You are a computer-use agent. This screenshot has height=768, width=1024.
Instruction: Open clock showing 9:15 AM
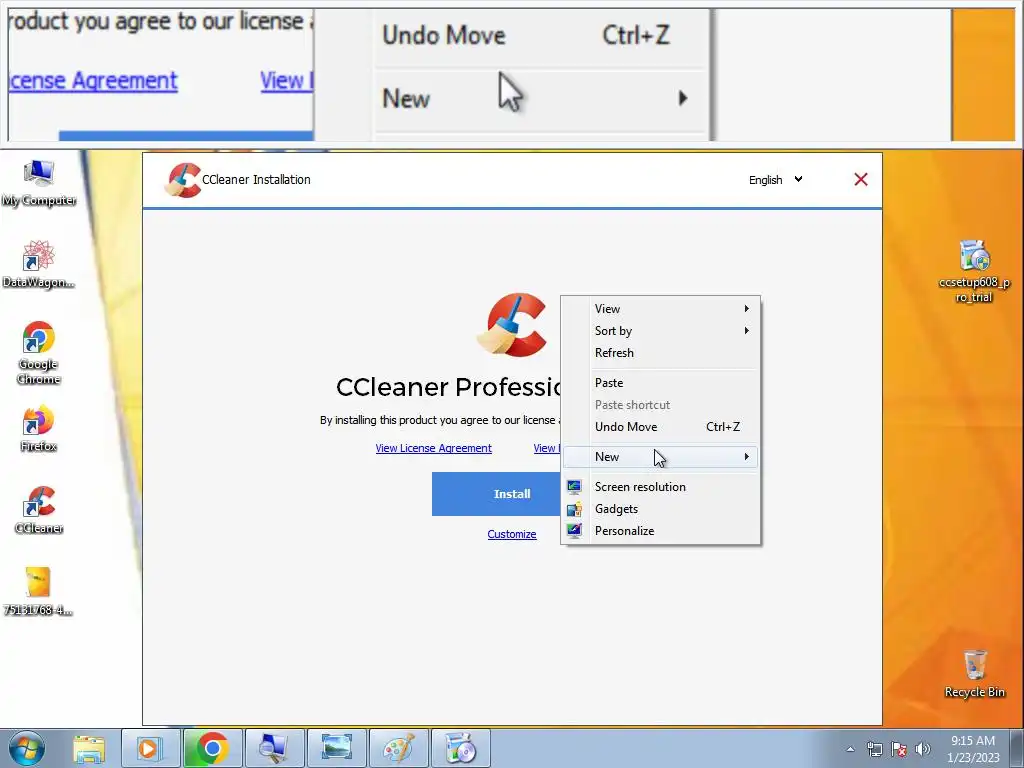click(x=973, y=748)
